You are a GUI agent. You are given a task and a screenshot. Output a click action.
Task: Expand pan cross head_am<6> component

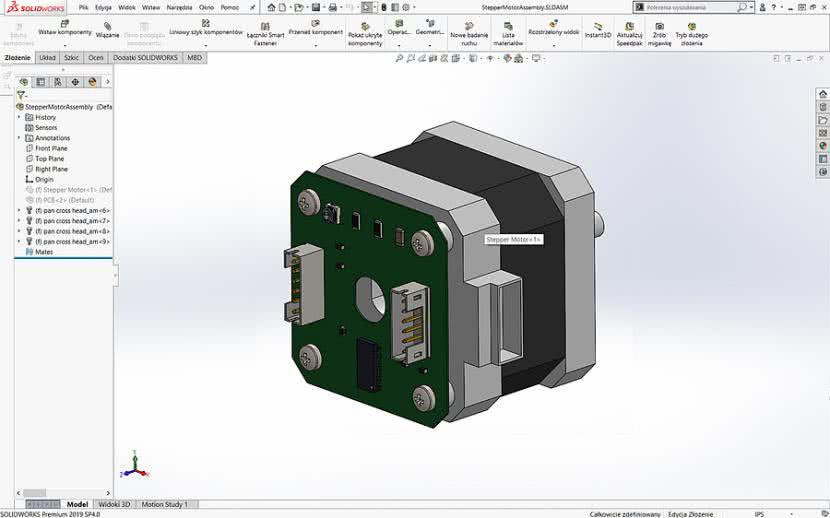pos(19,210)
